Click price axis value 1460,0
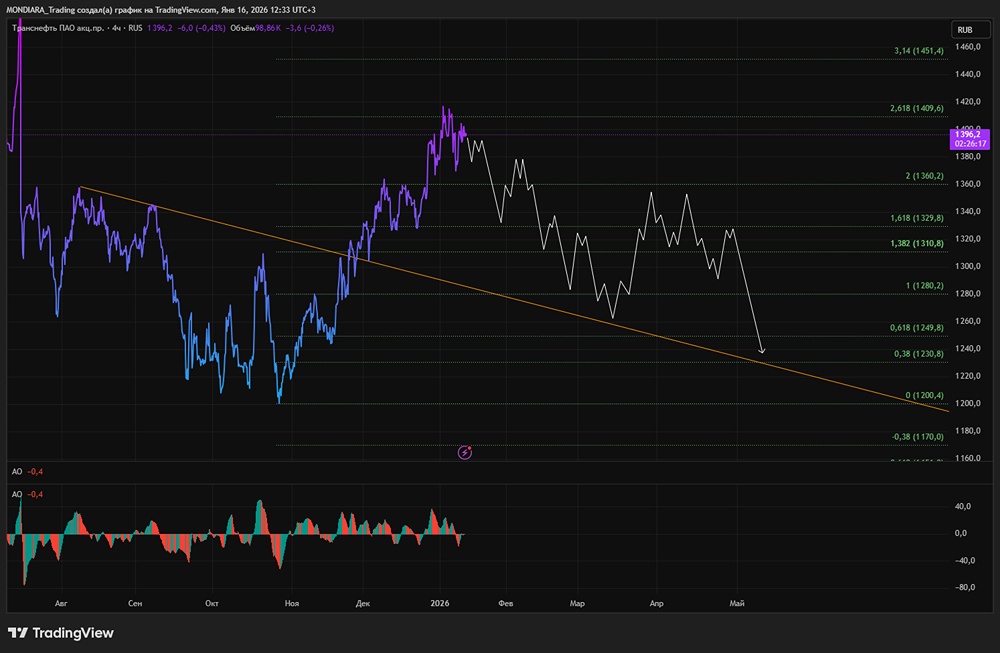The width and height of the screenshot is (1000, 653). (967, 47)
